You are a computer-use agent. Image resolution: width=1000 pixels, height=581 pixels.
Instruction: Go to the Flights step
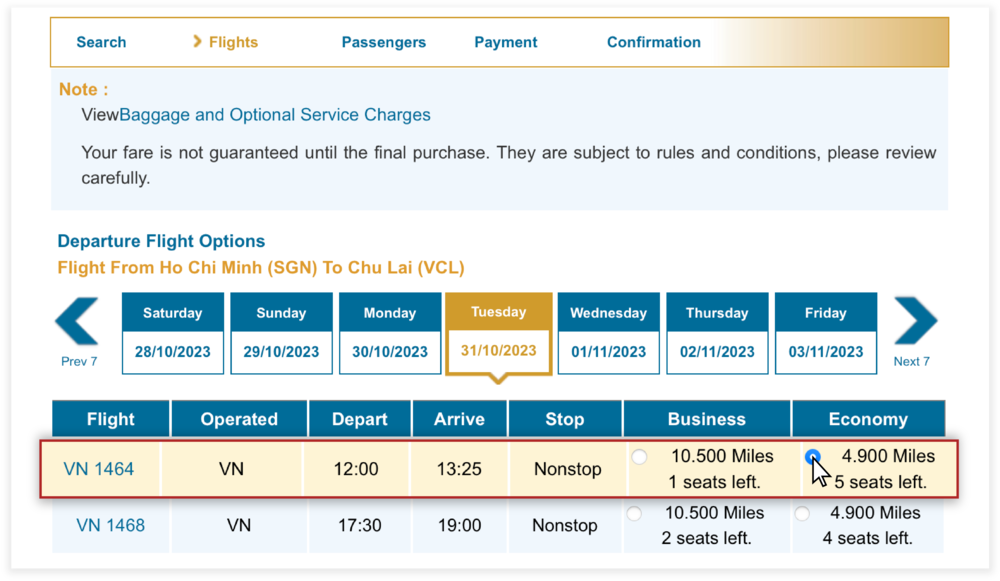click(233, 42)
